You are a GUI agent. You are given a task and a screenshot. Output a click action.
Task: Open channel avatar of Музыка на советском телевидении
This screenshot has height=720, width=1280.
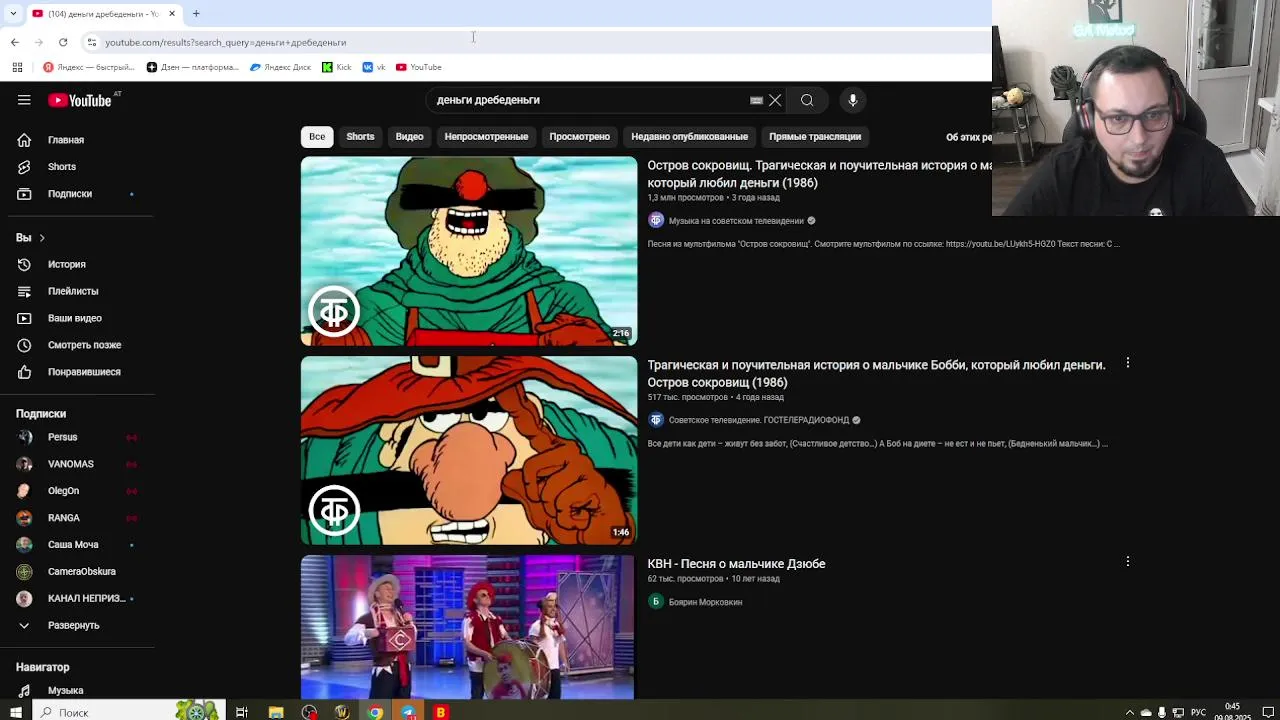pyautogui.click(x=656, y=220)
